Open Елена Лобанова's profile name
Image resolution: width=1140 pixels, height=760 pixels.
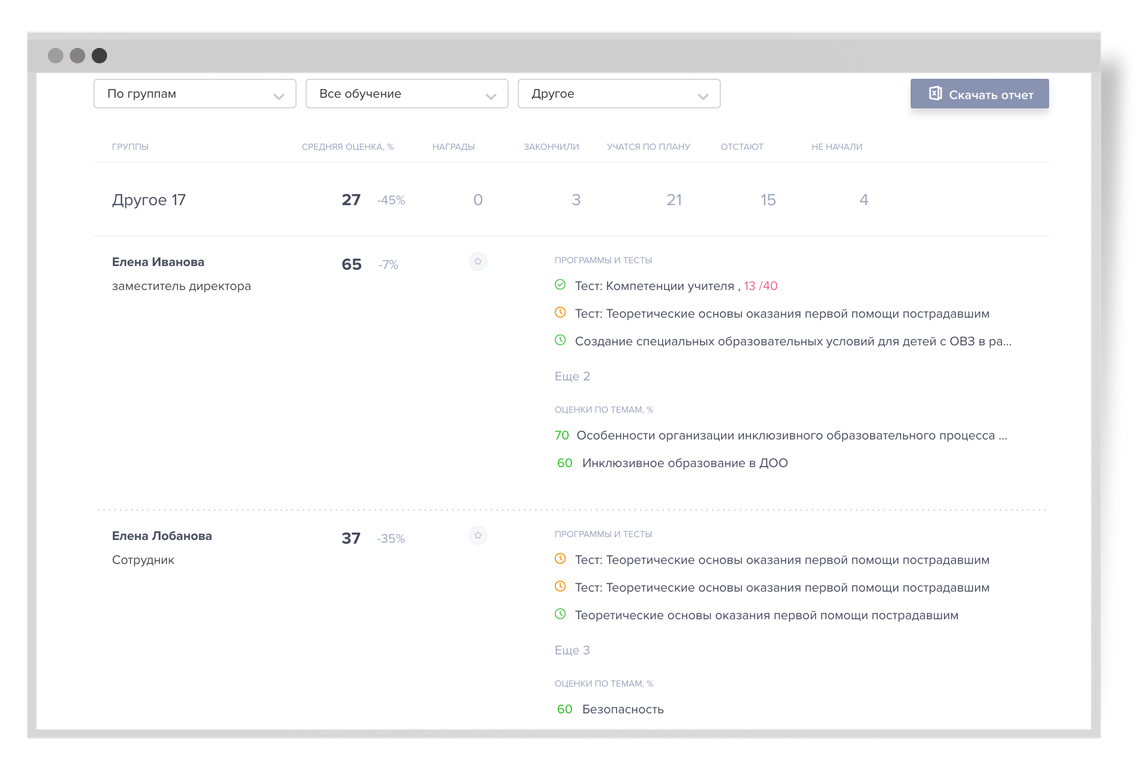162,536
